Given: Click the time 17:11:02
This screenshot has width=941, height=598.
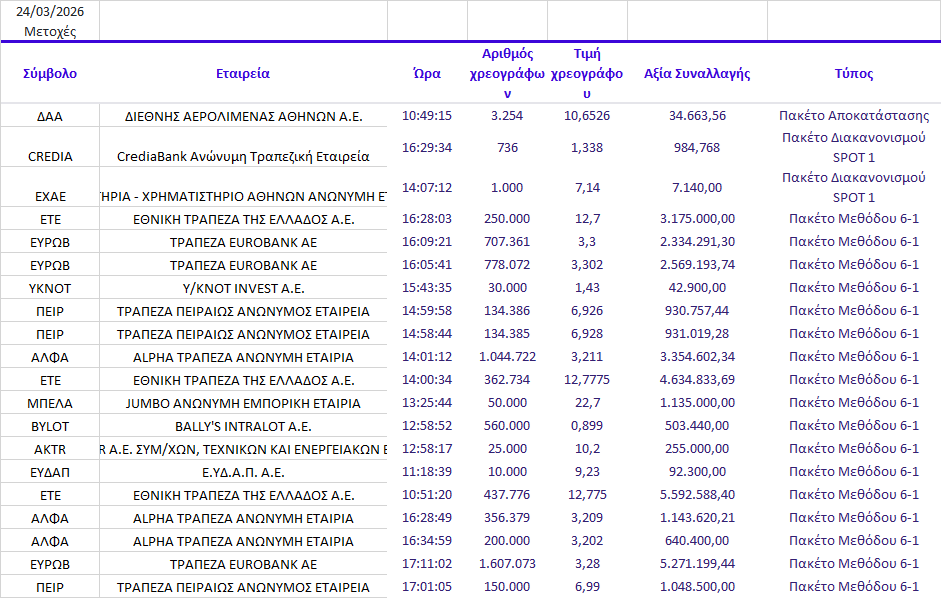Looking at the screenshot, I should [427, 564].
